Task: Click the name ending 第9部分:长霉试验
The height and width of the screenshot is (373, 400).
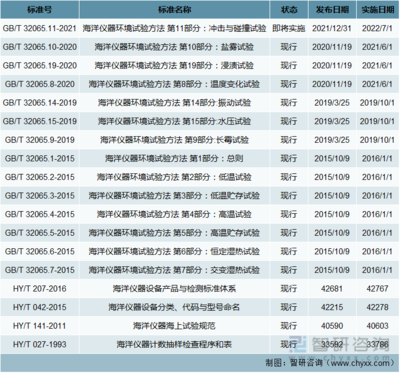Action: (x=174, y=140)
